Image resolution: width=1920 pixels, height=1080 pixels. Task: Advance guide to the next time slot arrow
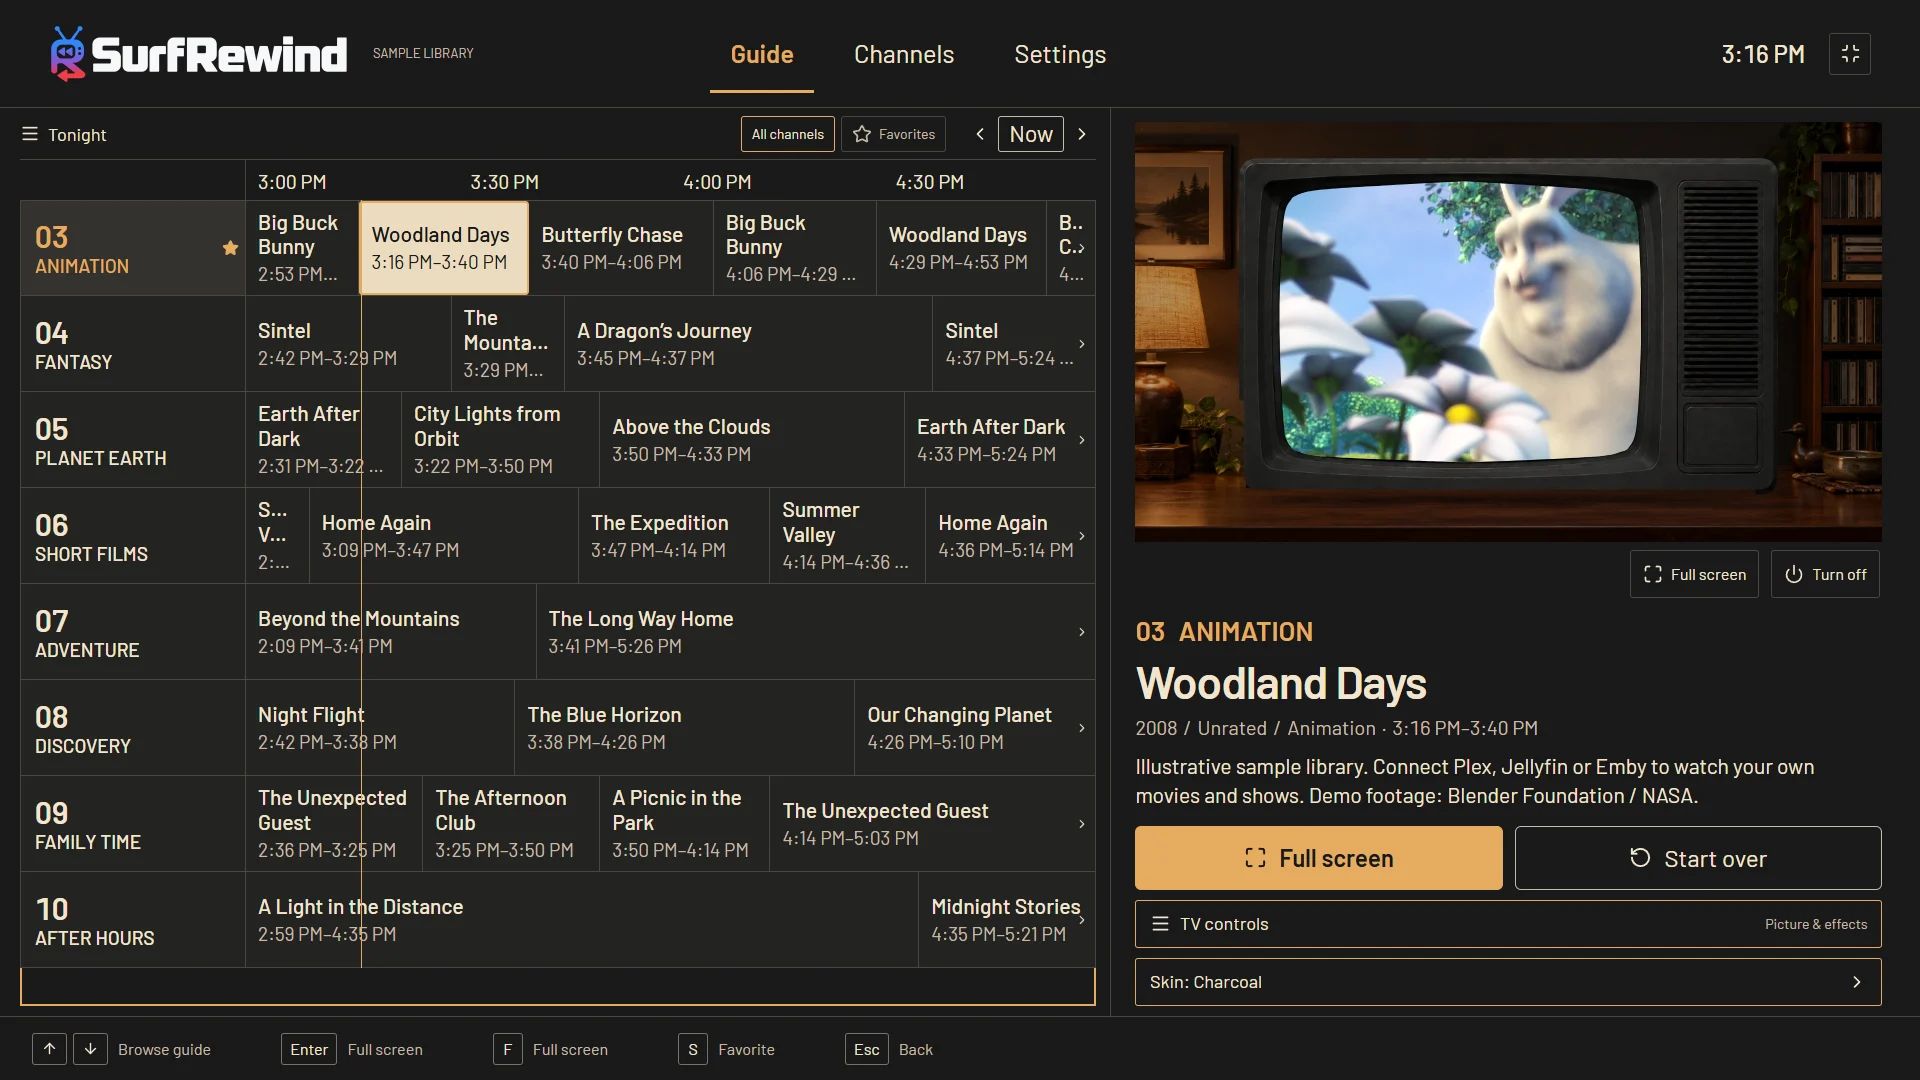pos(1082,134)
